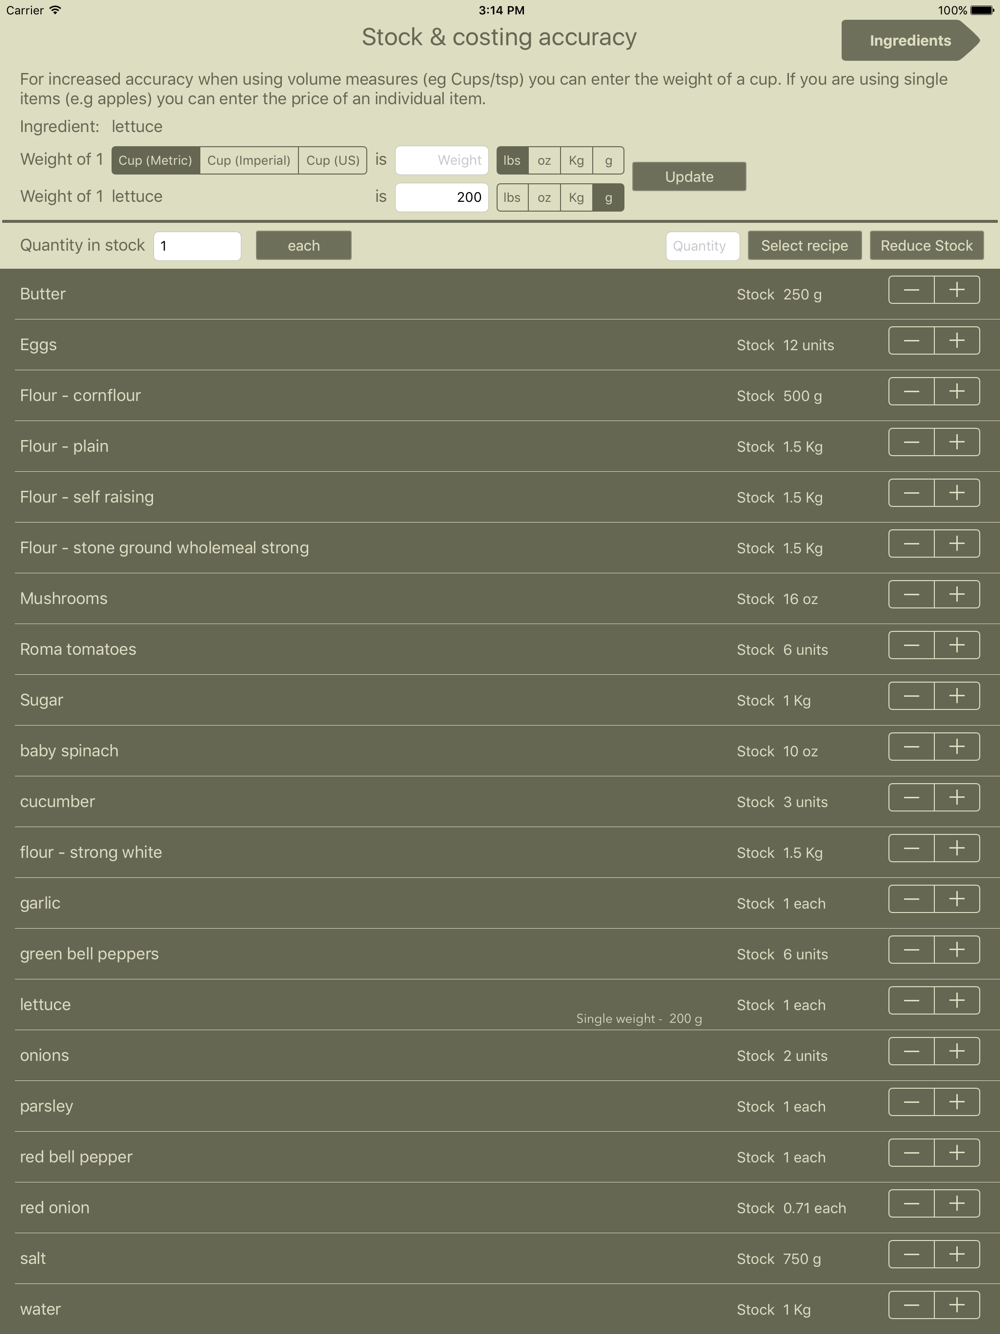The image size is (1000, 1334).
Task: Increase Mushrooms stock with plus
Action: point(957,595)
